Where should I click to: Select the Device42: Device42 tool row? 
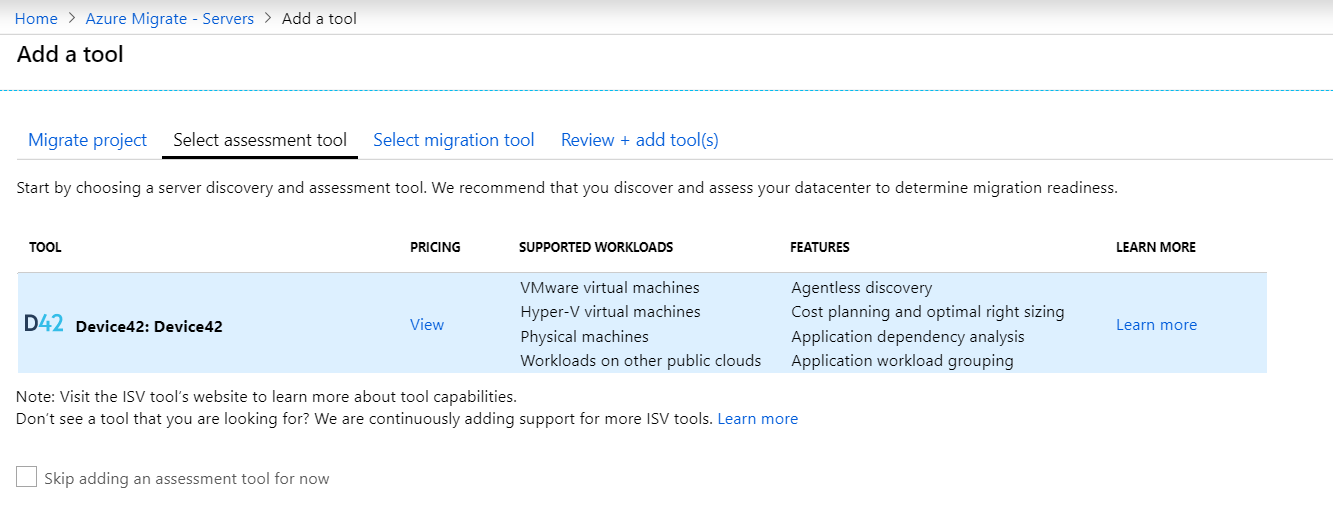[642, 323]
